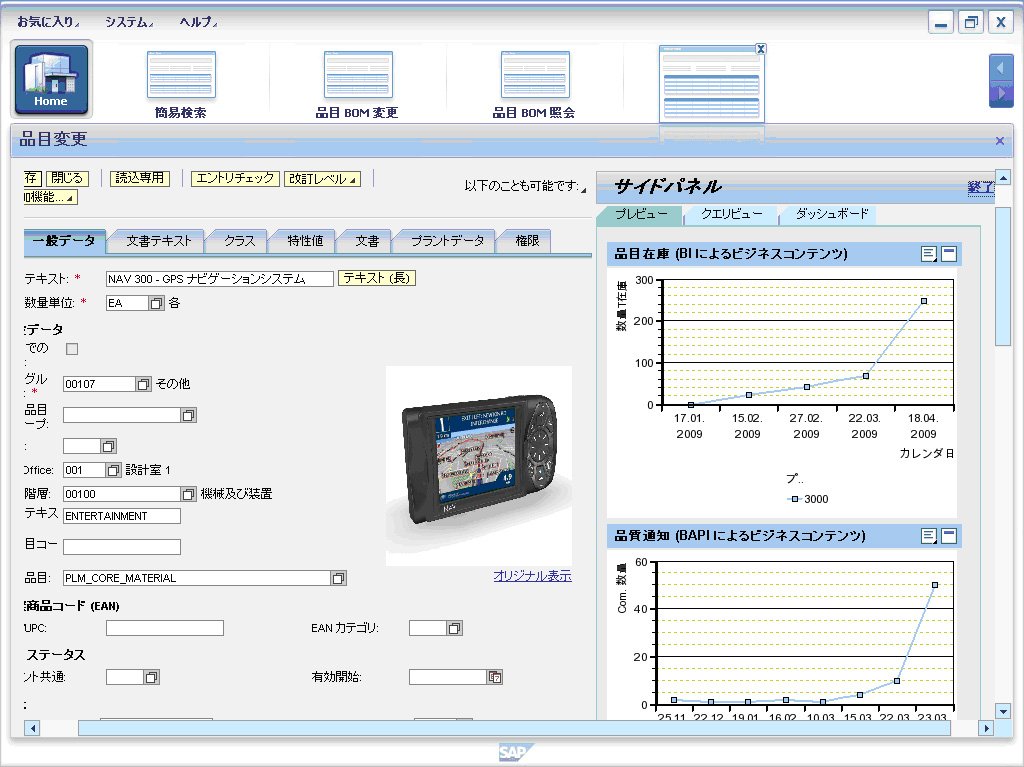
Task: Select the プレビュー side panel tab
Action: point(641,214)
